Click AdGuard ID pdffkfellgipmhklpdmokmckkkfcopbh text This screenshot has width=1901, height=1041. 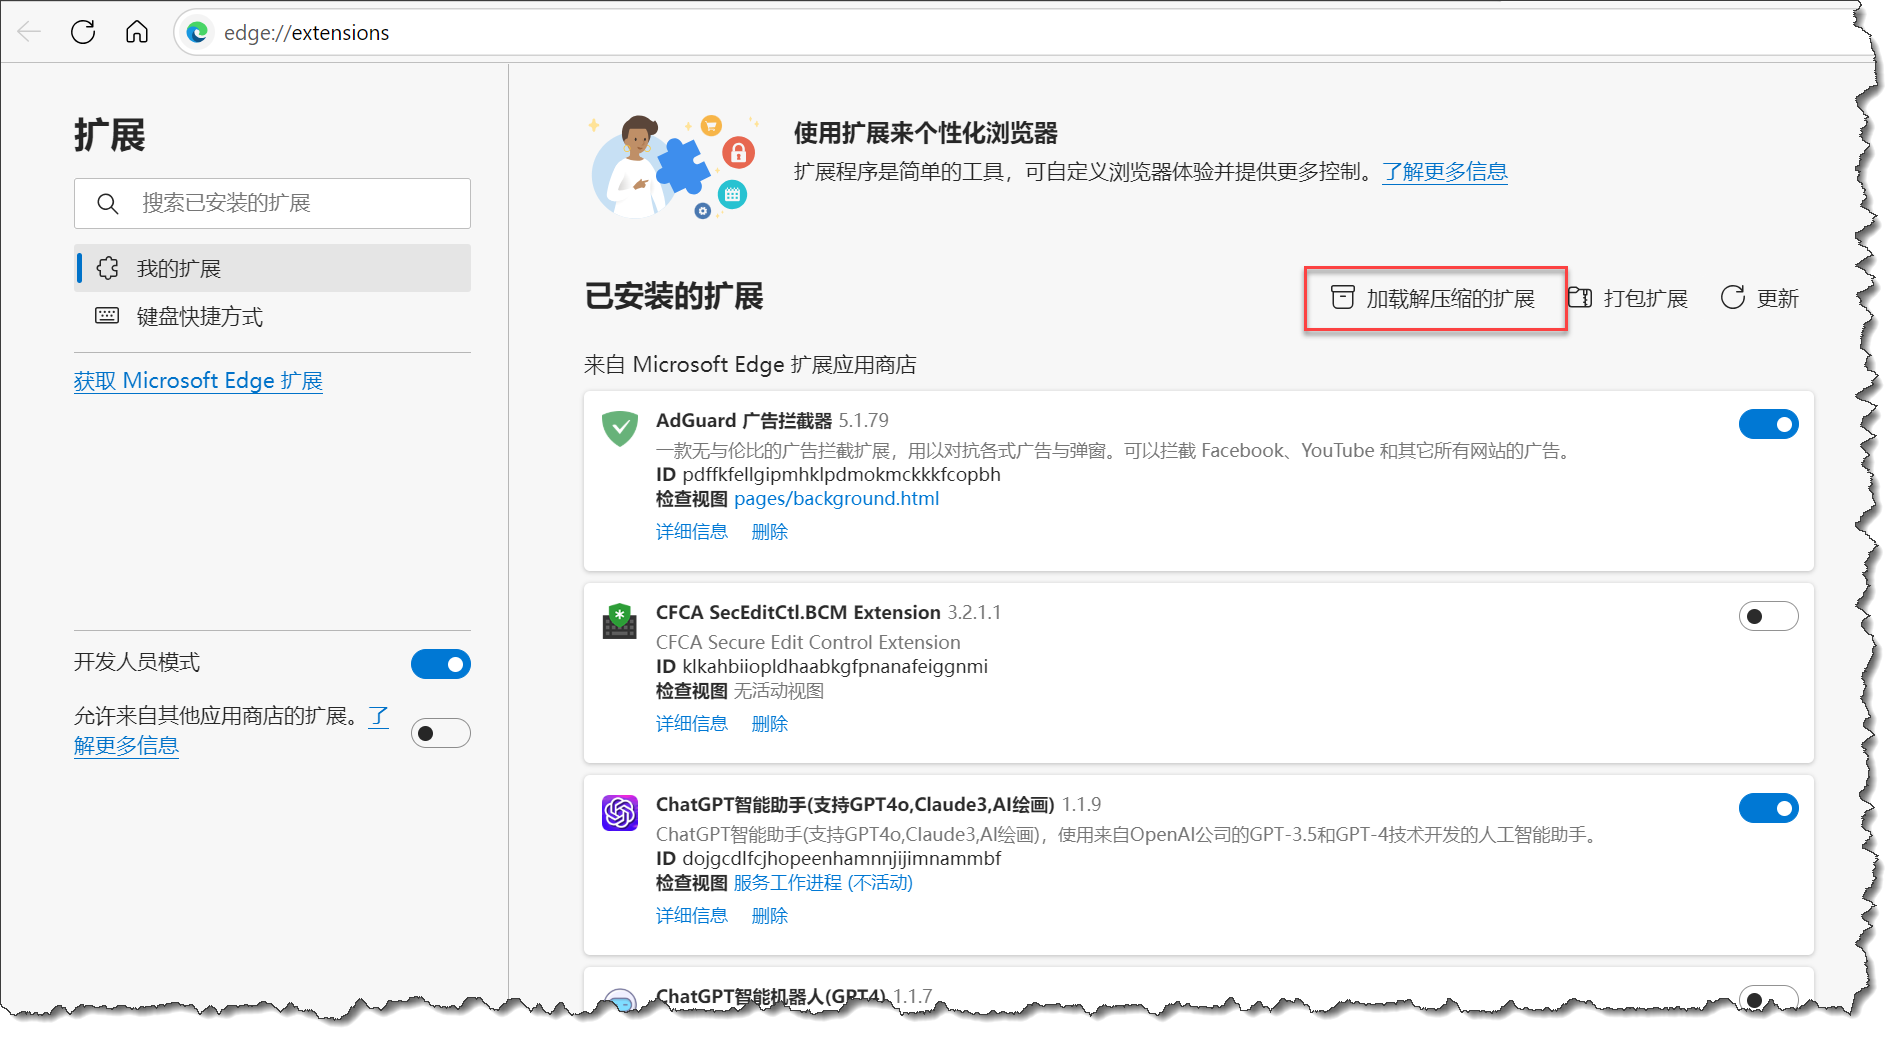click(x=828, y=475)
